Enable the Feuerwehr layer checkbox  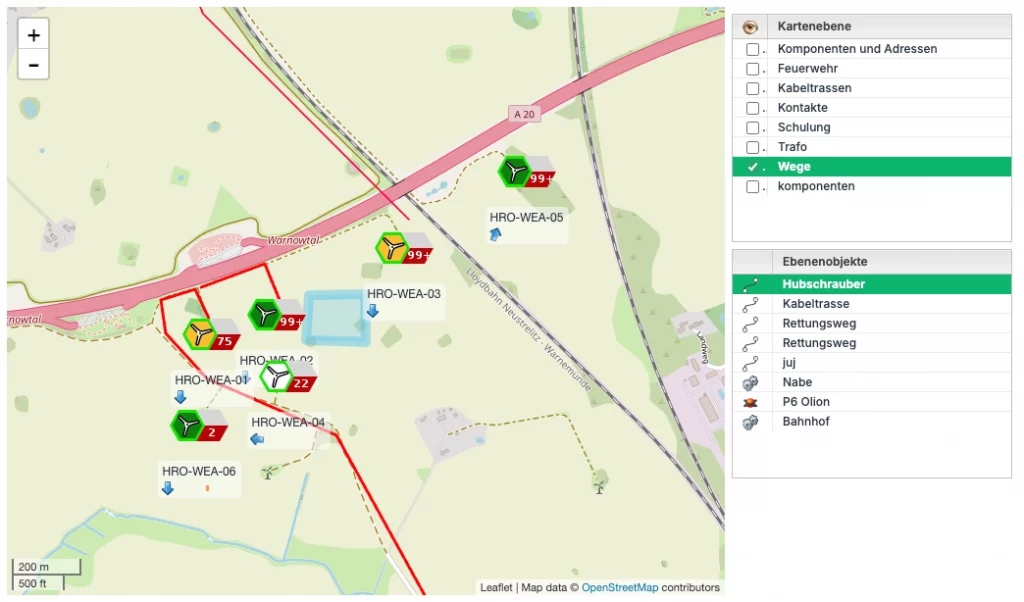click(752, 68)
